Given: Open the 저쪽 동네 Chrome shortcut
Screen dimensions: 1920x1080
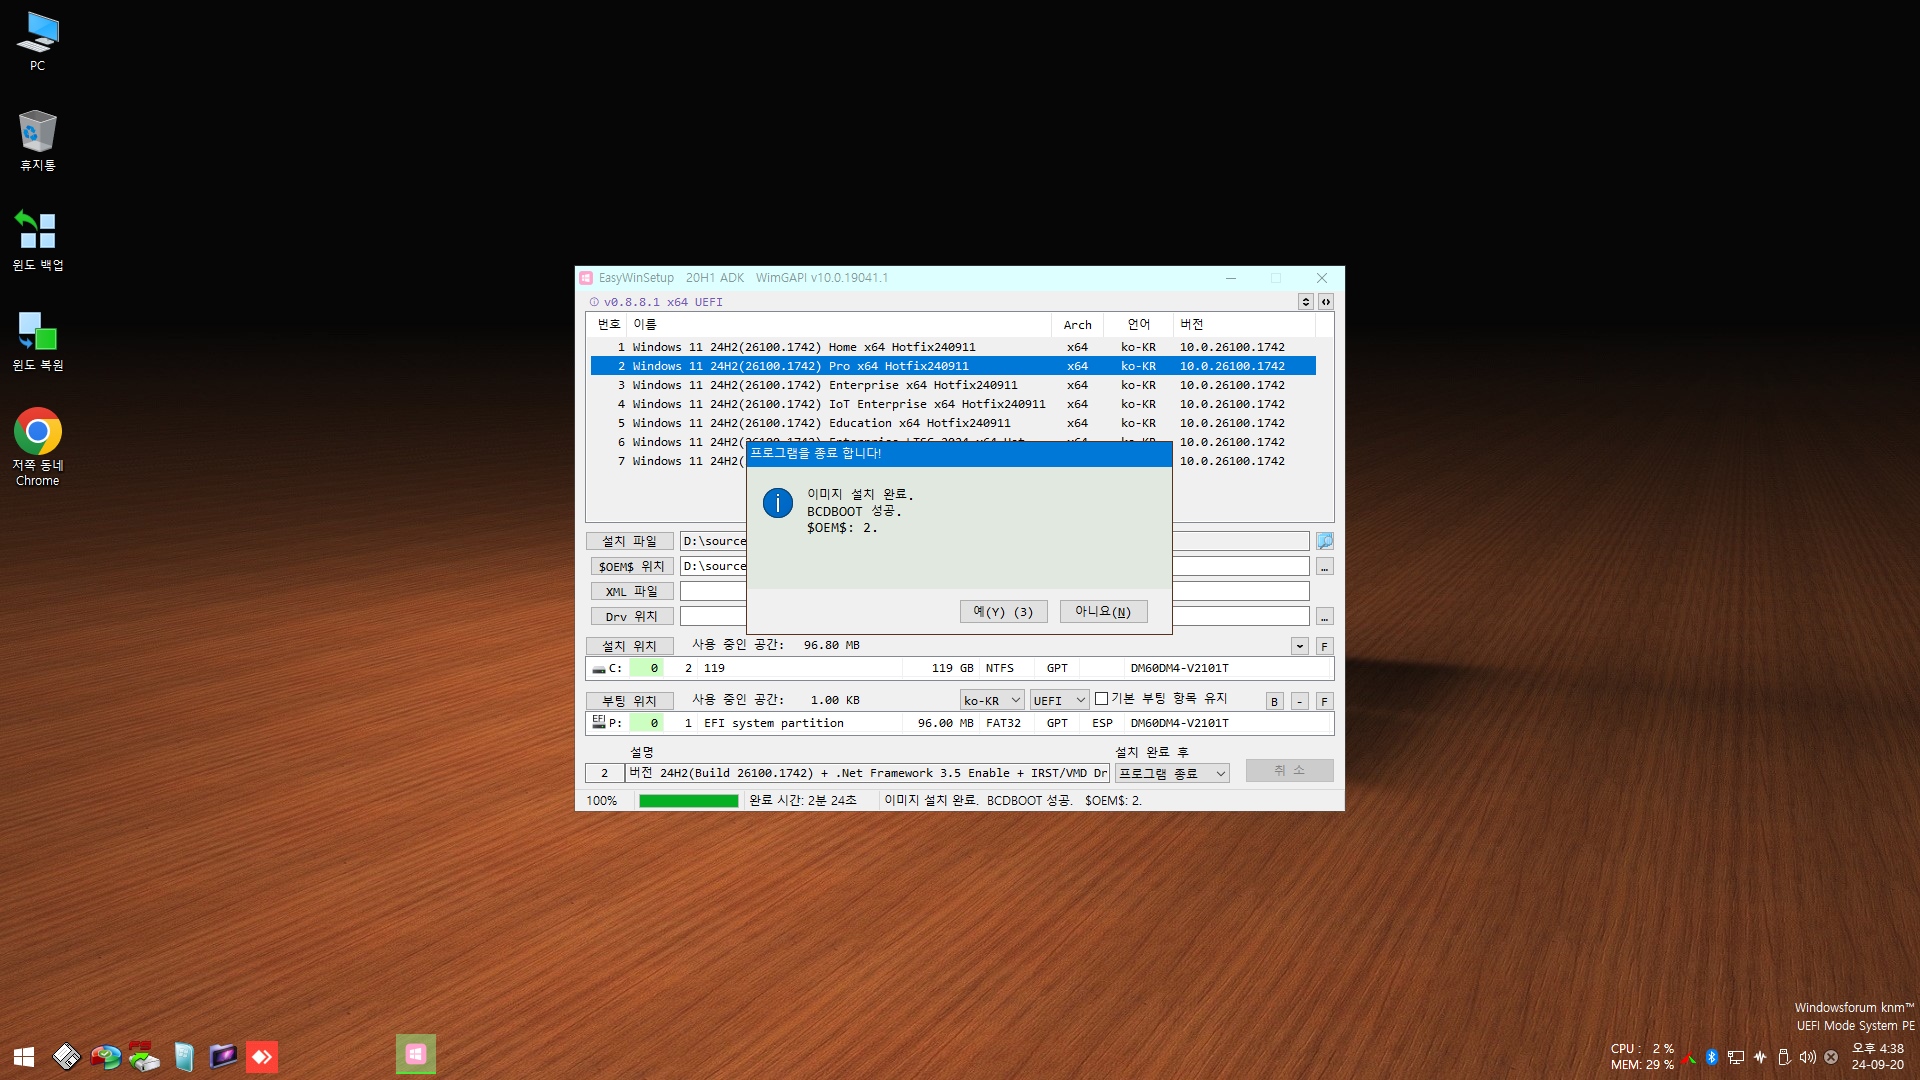Looking at the screenshot, I should [x=37, y=446].
